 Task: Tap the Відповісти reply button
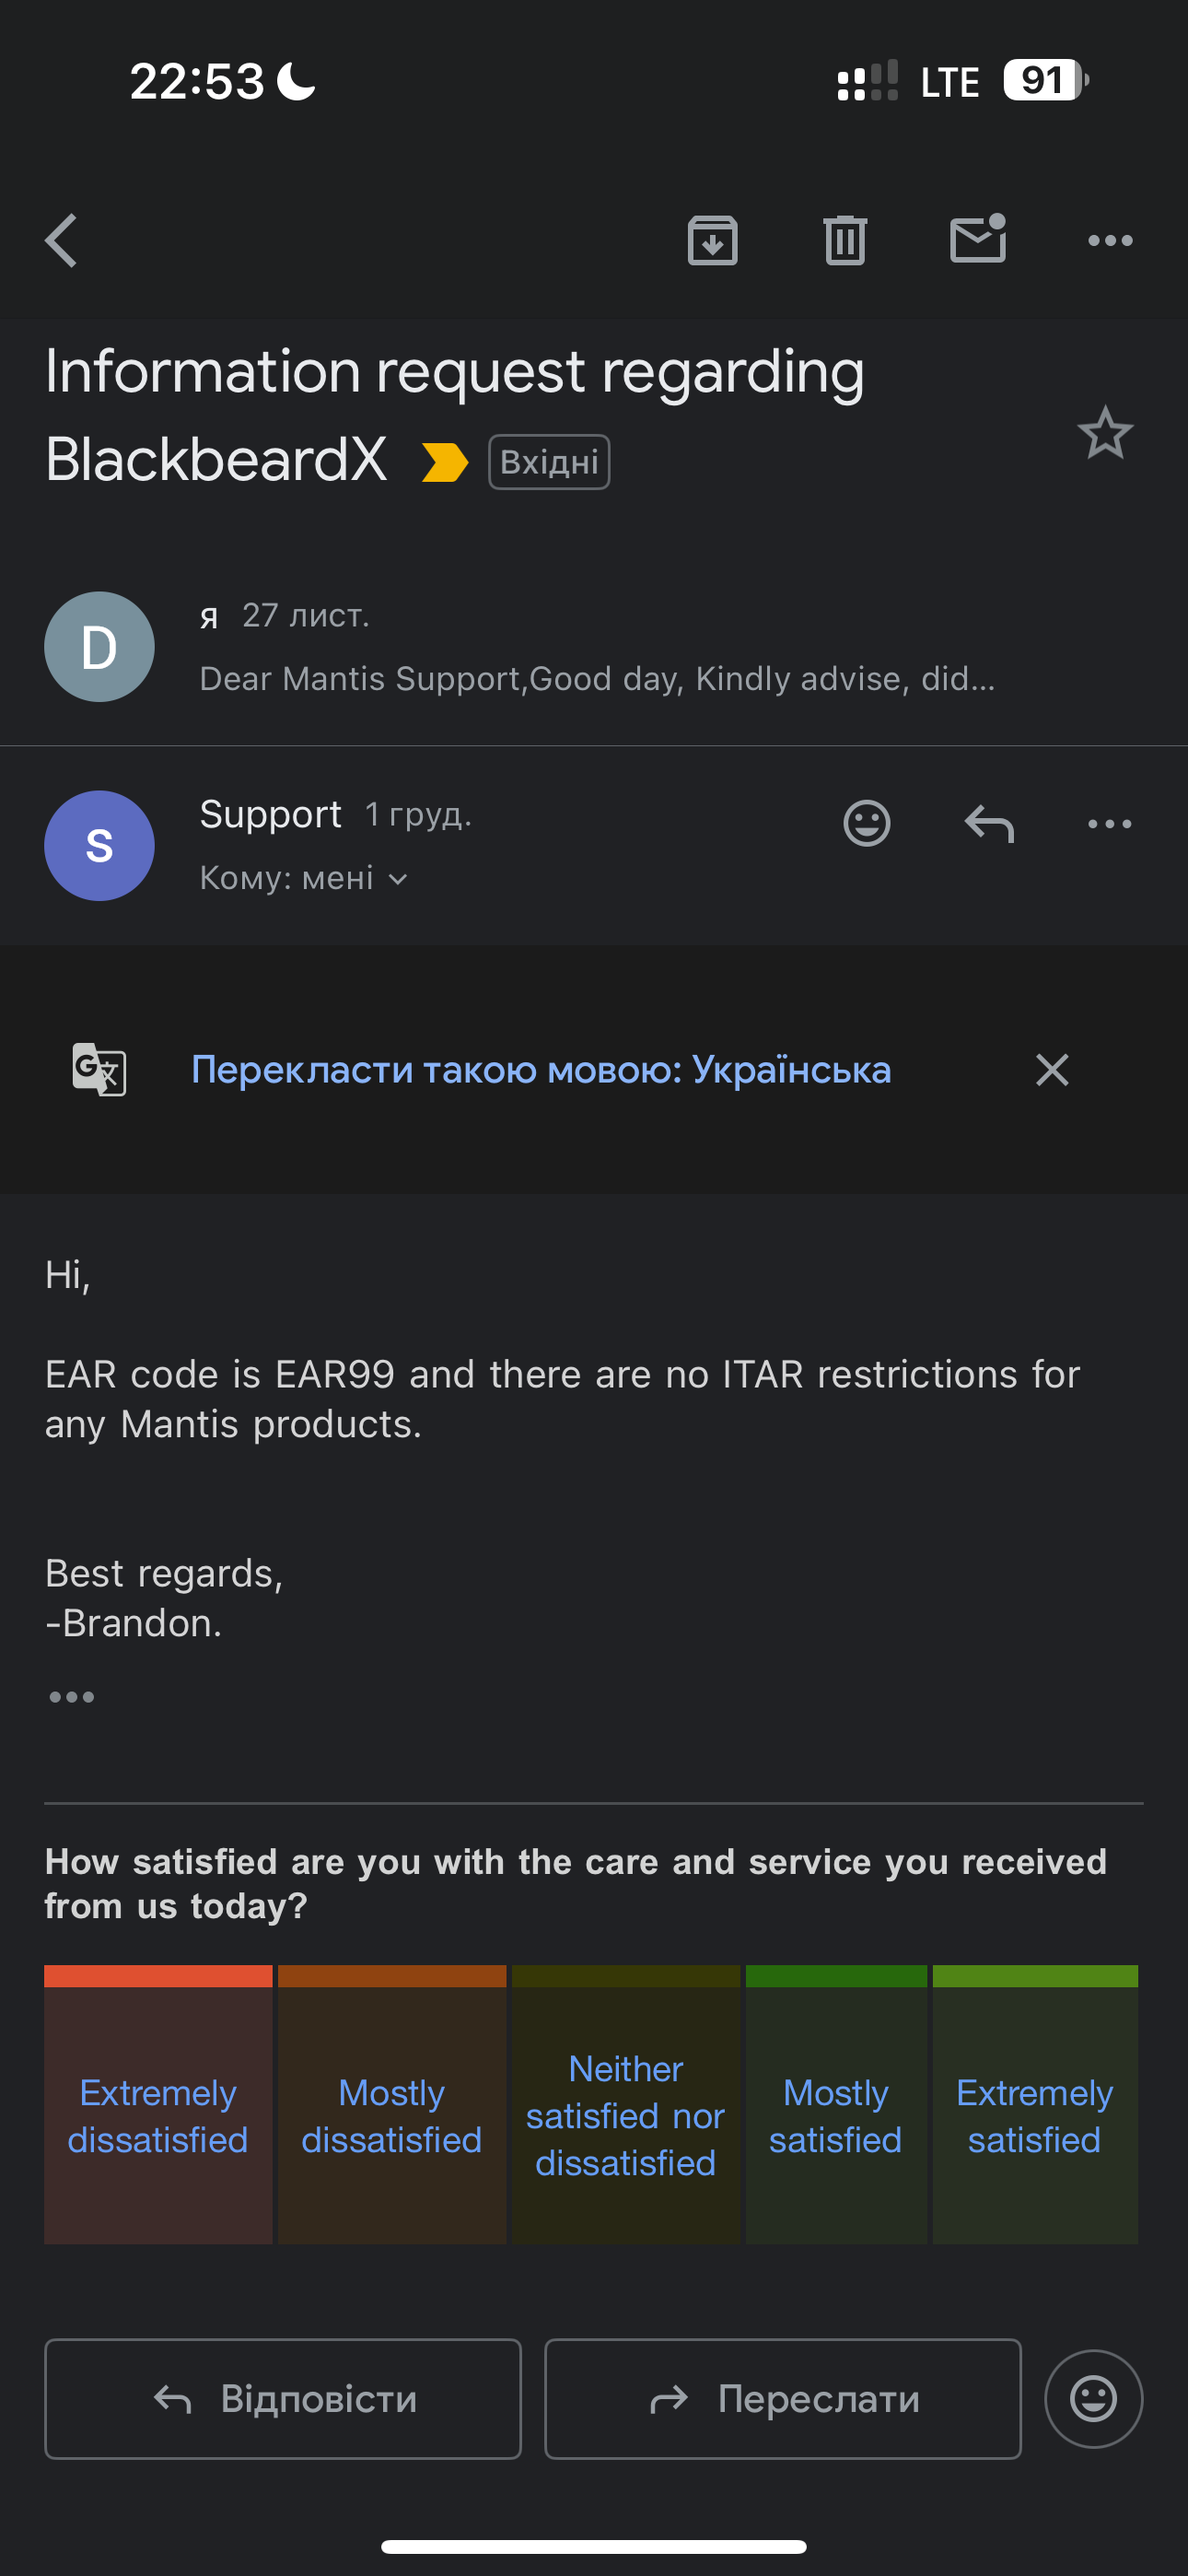283,2398
